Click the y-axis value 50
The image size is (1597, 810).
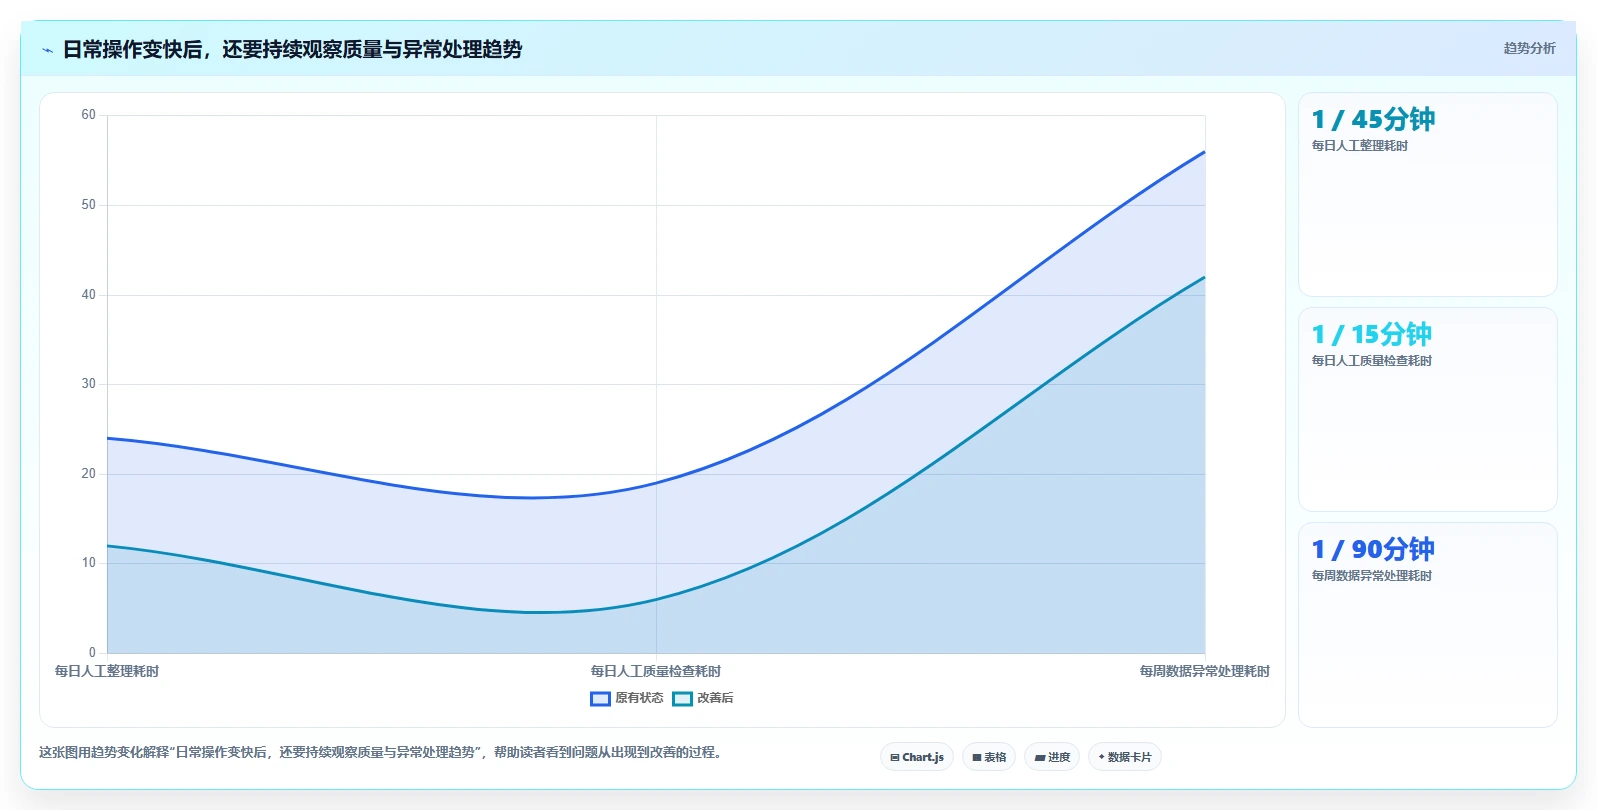click(x=89, y=205)
